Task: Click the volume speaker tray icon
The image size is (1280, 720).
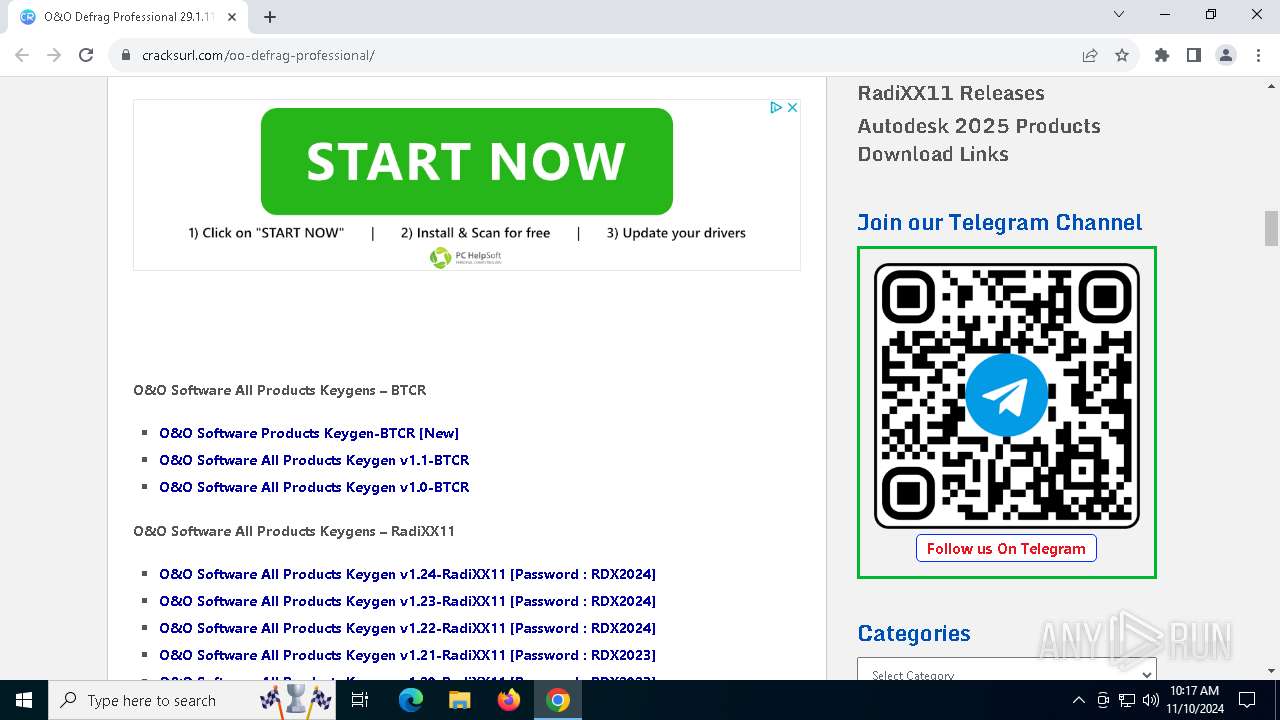Action: pyautogui.click(x=1151, y=700)
